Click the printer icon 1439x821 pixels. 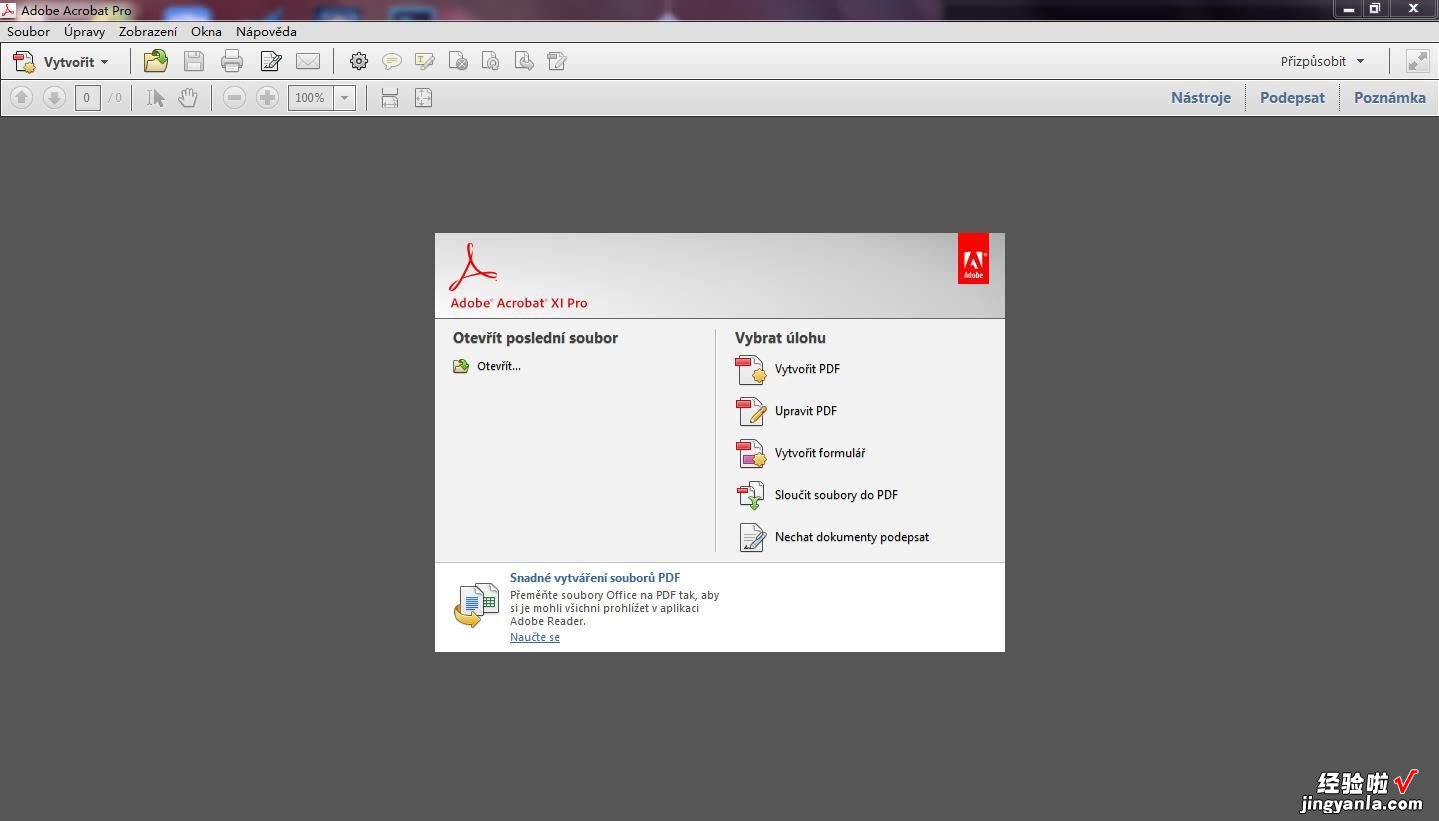(x=232, y=61)
